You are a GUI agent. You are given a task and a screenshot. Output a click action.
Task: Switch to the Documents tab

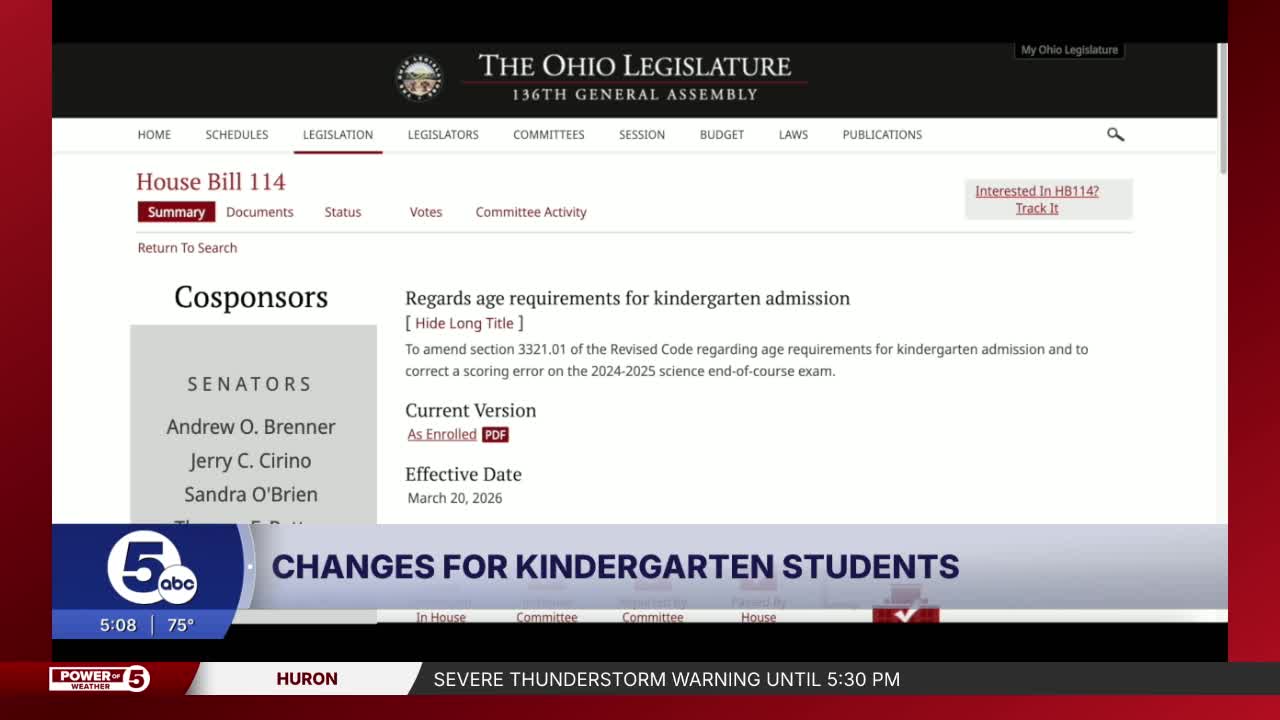pyautogui.click(x=260, y=212)
